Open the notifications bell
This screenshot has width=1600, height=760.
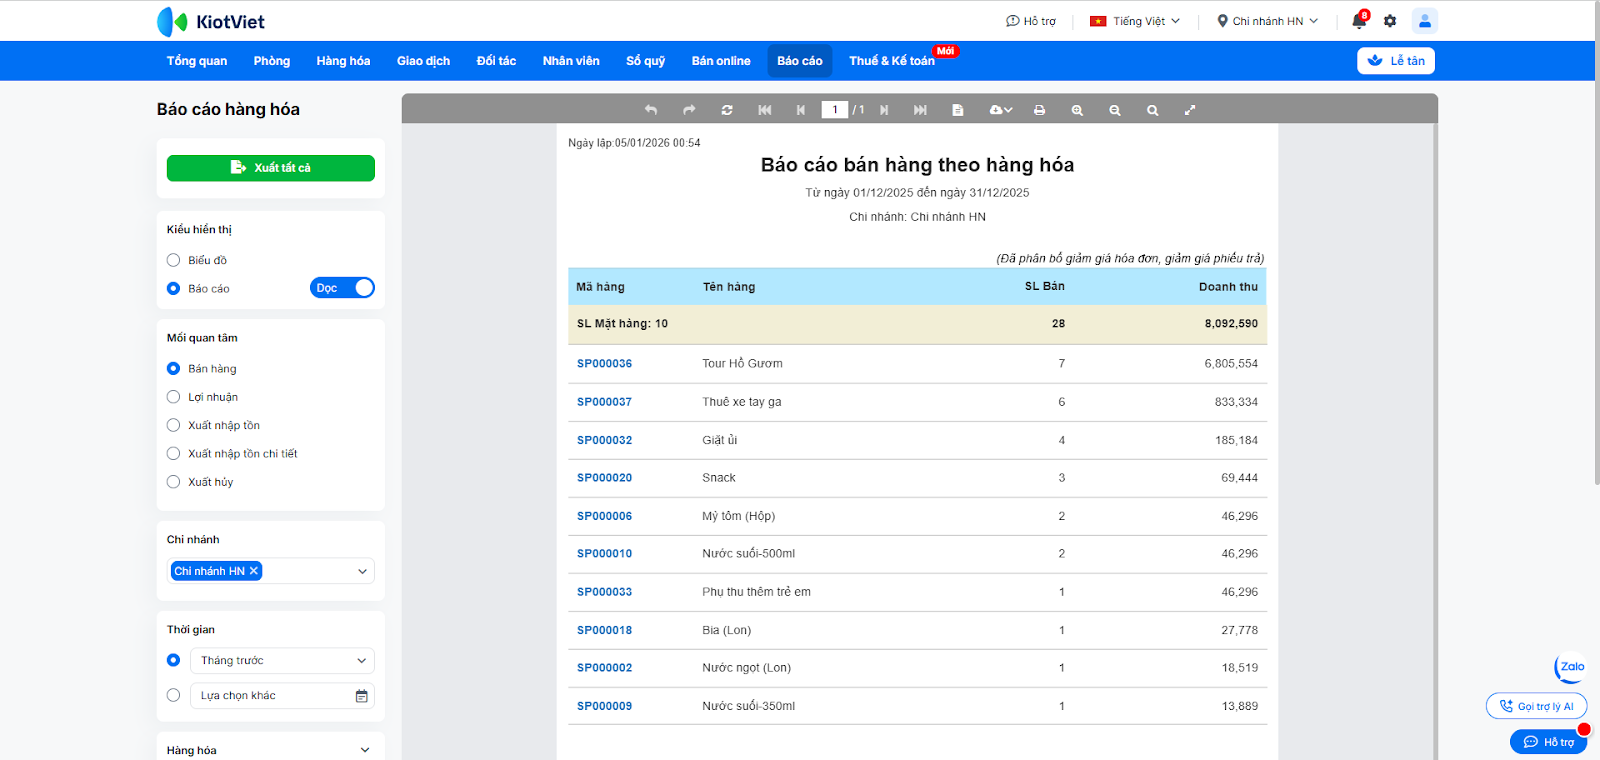tap(1359, 21)
